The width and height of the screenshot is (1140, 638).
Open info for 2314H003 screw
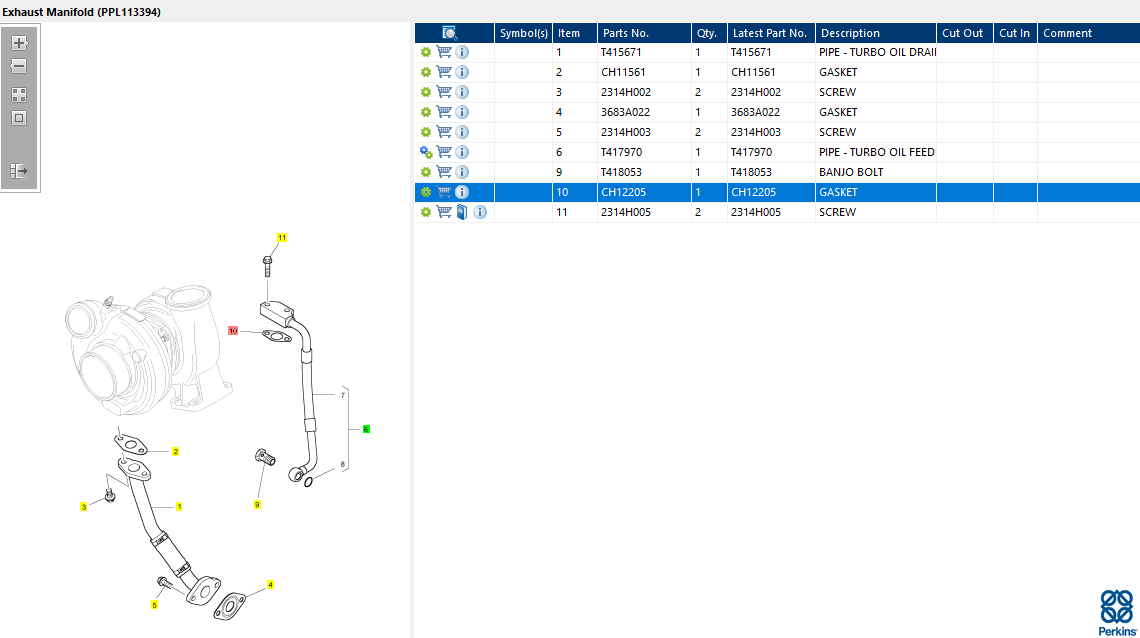(x=462, y=132)
